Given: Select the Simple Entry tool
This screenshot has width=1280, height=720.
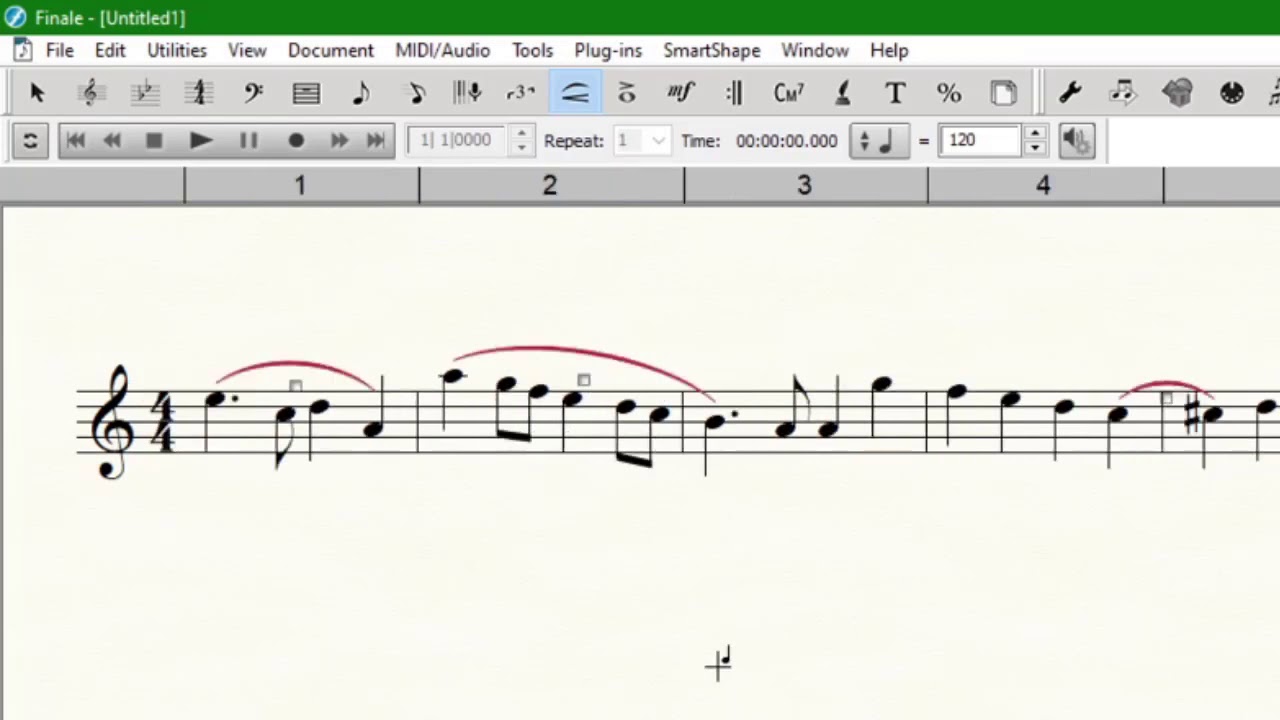Looking at the screenshot, I should [x=361, y=93].
